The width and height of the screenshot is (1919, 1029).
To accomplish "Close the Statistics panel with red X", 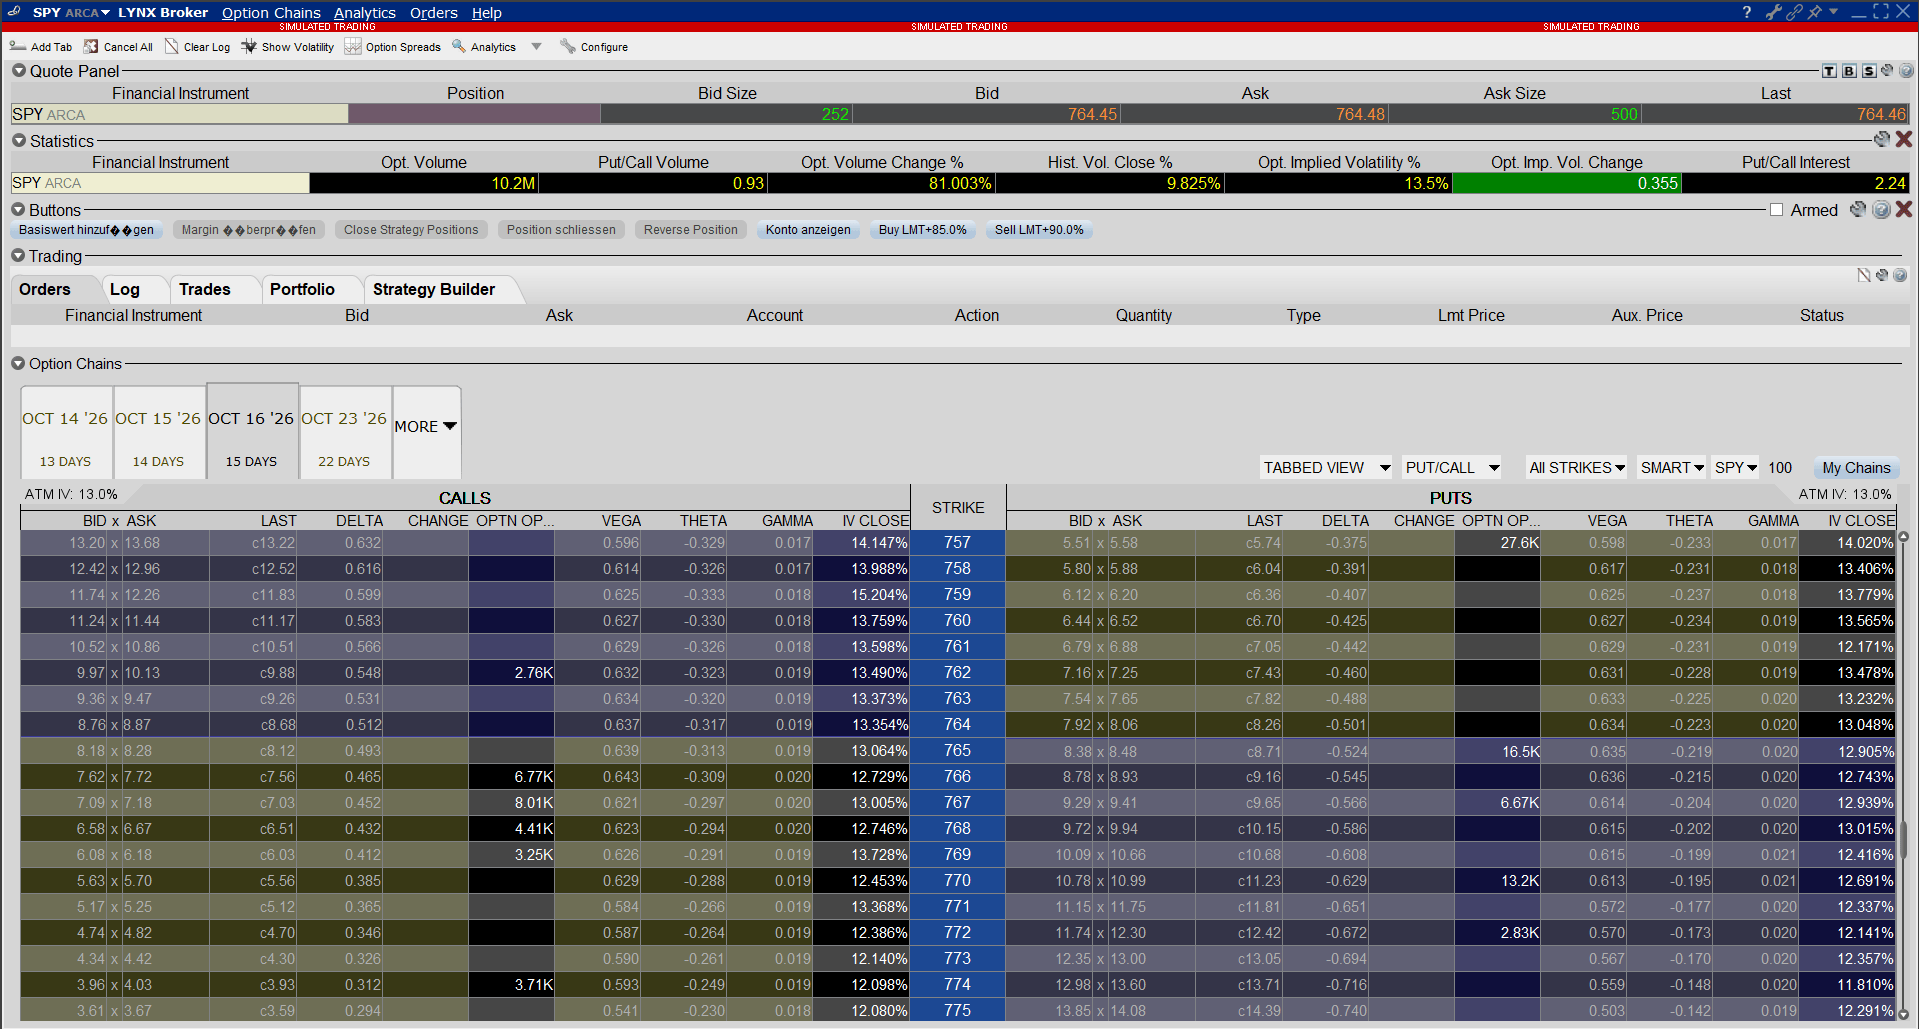I will point(1904,140).
